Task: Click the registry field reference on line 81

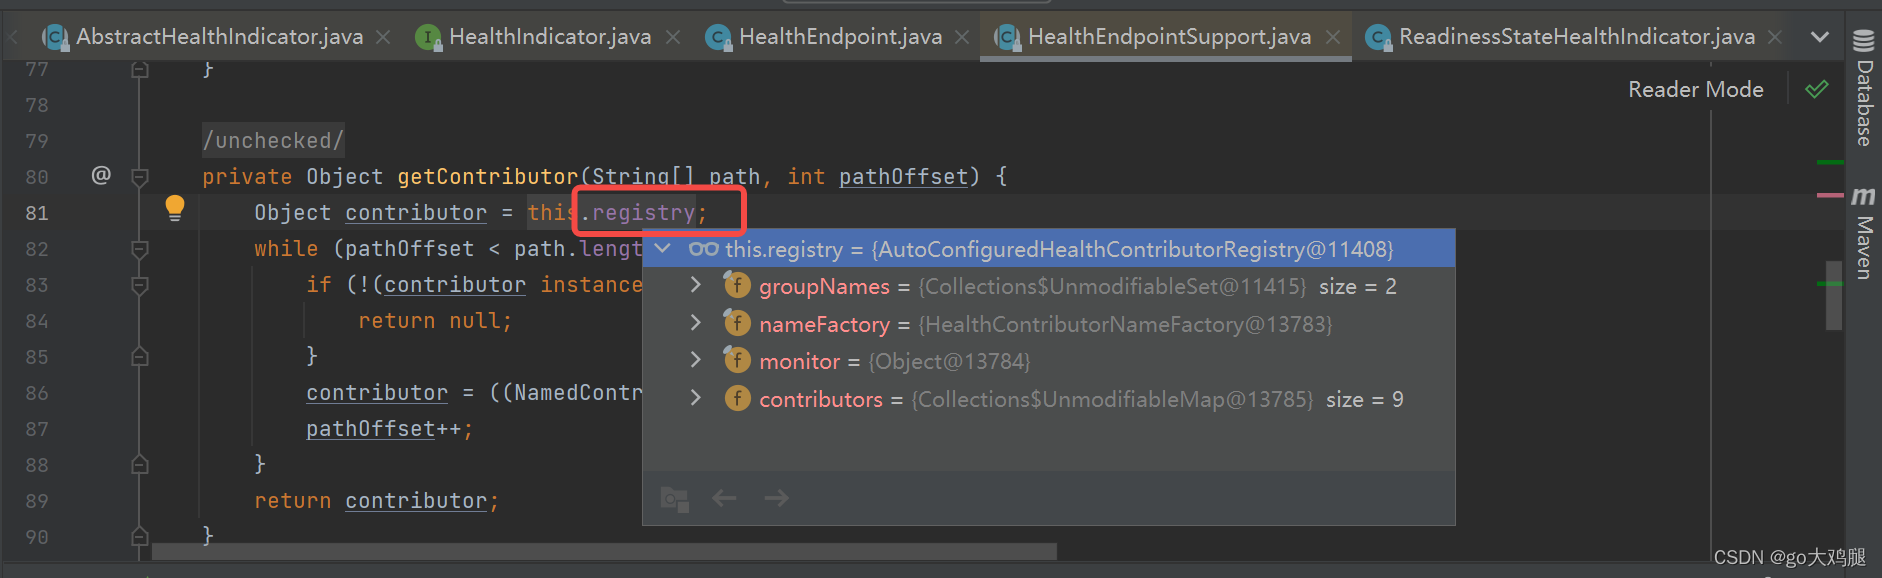Action: coord(643,213)
